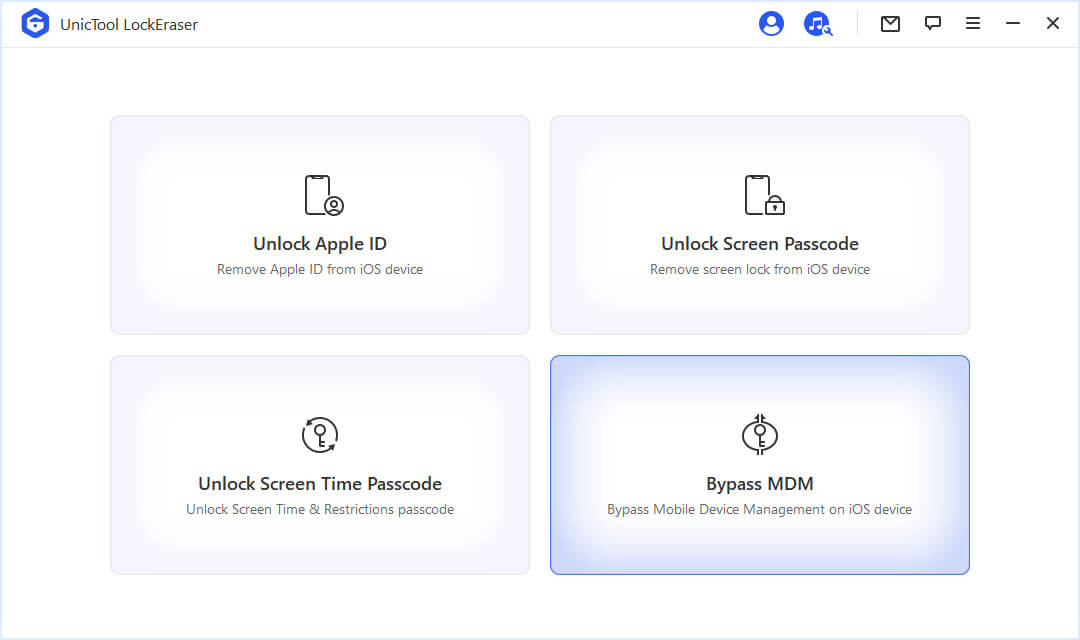
Task: Click "Remove Apple ID from iOS device" text
Action: [320, 270]
